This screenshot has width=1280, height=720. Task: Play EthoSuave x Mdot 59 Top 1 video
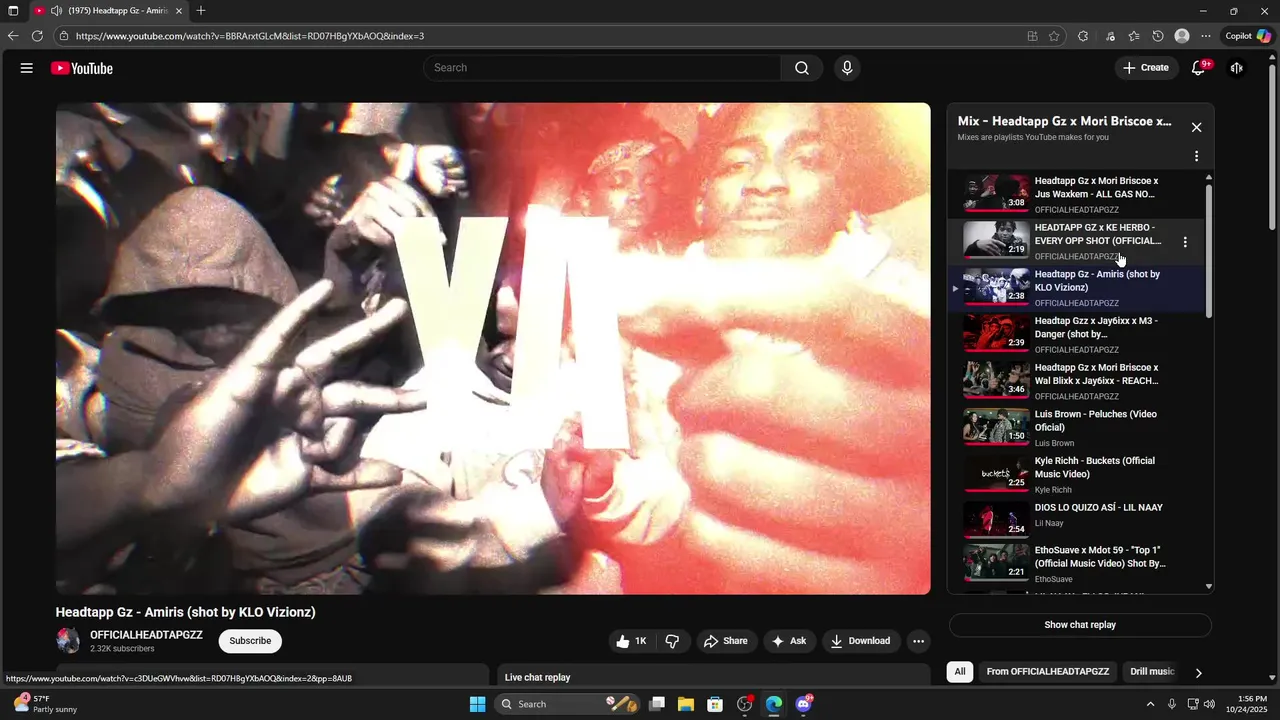(1078, 563)
